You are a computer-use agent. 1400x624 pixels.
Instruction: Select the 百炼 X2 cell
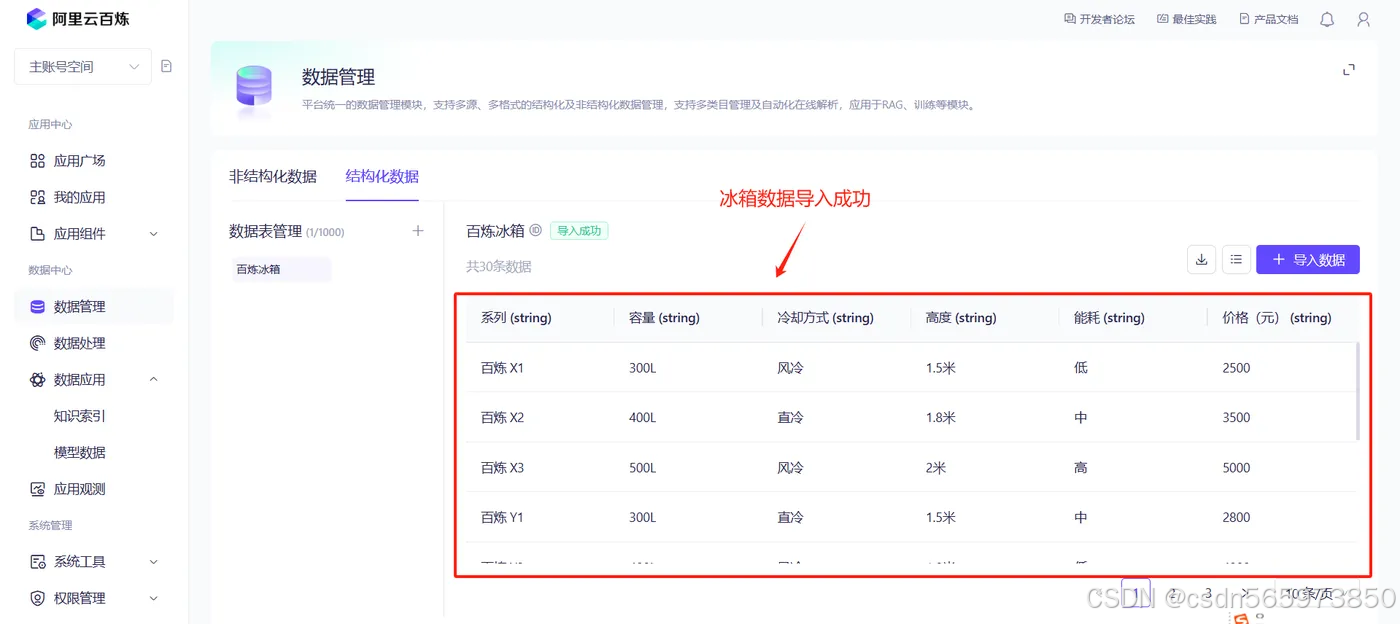[502, 418]
